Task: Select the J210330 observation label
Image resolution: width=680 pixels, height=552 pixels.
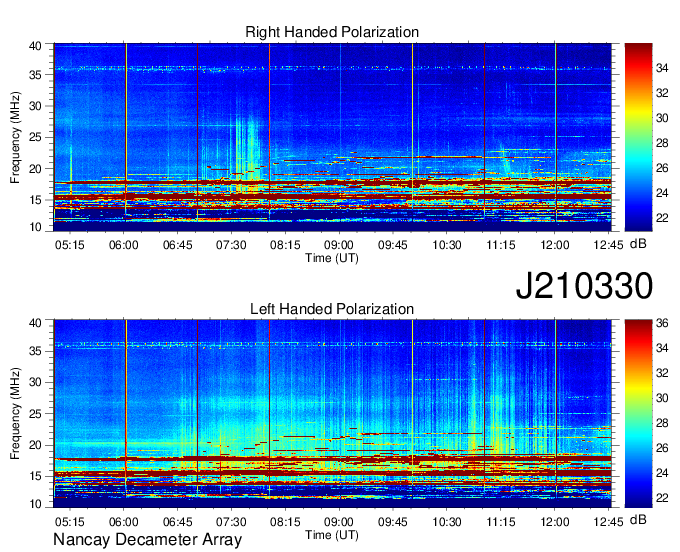Action: (x=584, y=286)
